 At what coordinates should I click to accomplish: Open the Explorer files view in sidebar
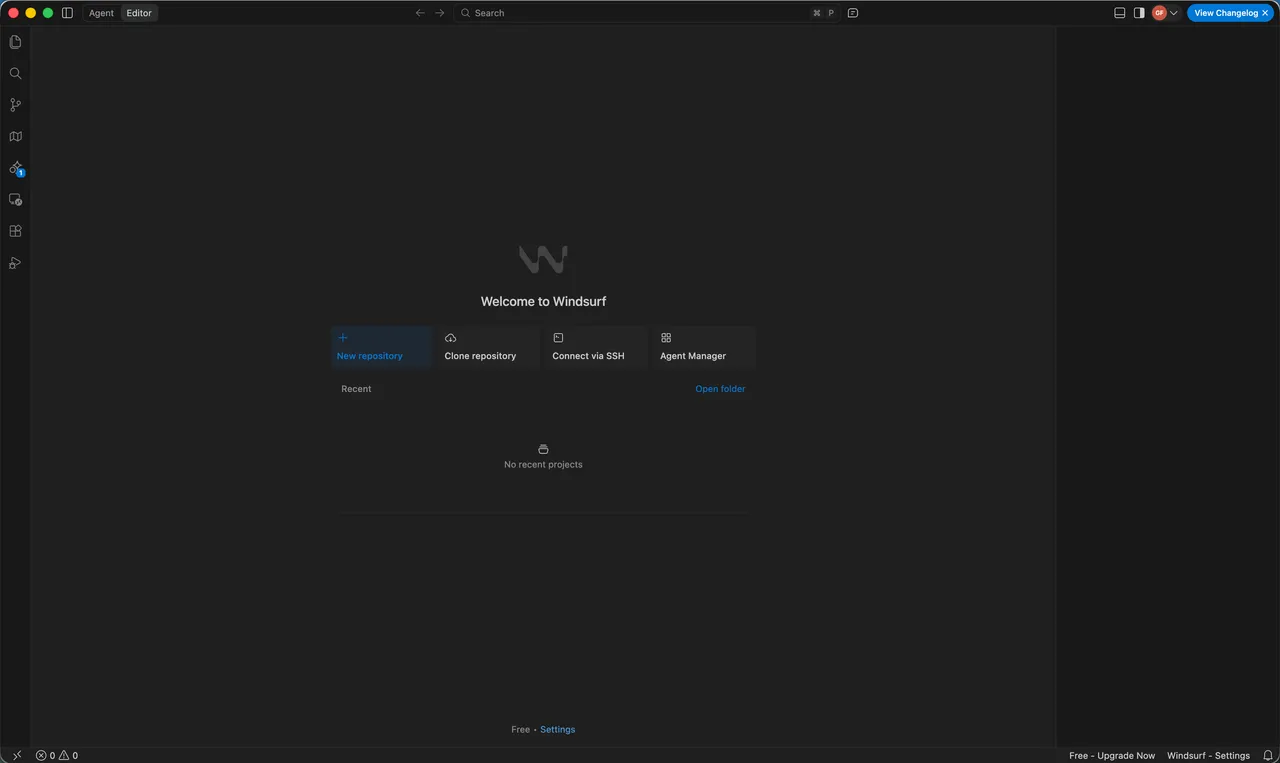click(15, 42)
